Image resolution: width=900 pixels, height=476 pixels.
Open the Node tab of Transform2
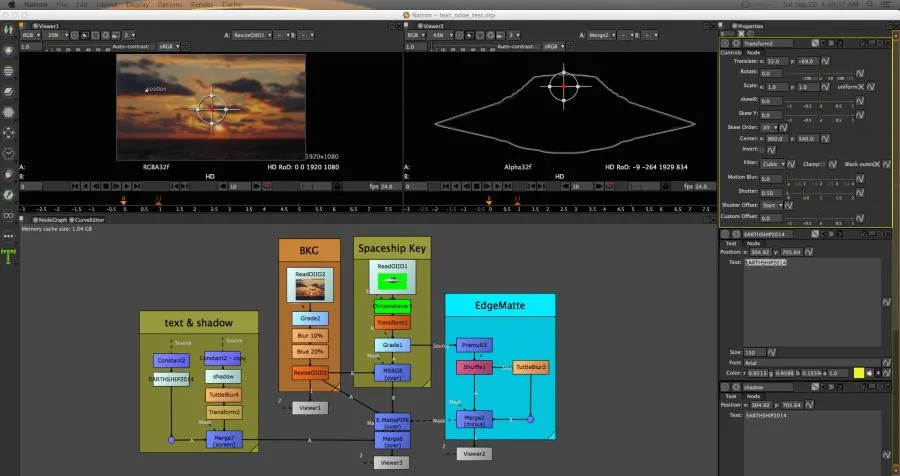click(753, 52)
